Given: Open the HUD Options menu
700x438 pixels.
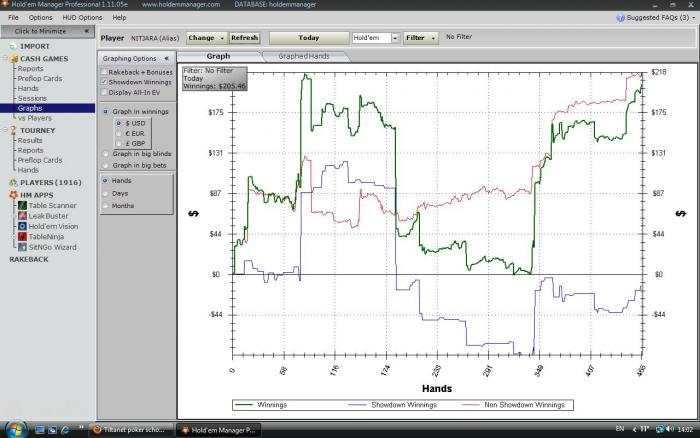Looking at the screenshot, I should tap(82, 17).
